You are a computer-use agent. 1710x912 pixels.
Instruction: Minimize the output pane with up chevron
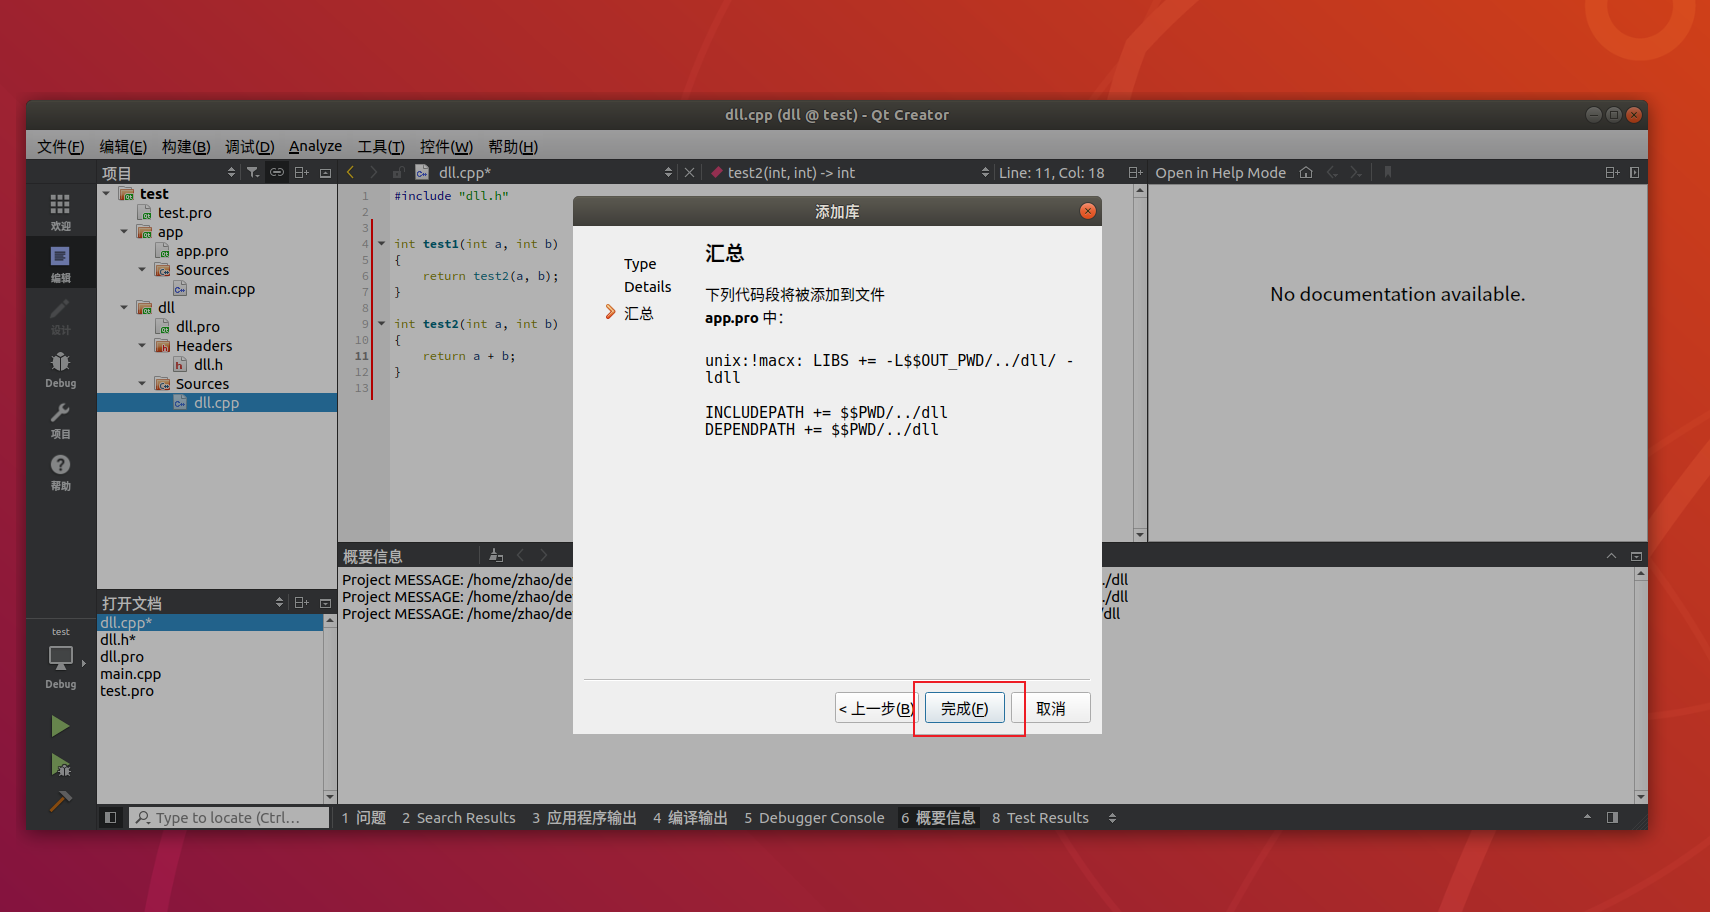1611,555
